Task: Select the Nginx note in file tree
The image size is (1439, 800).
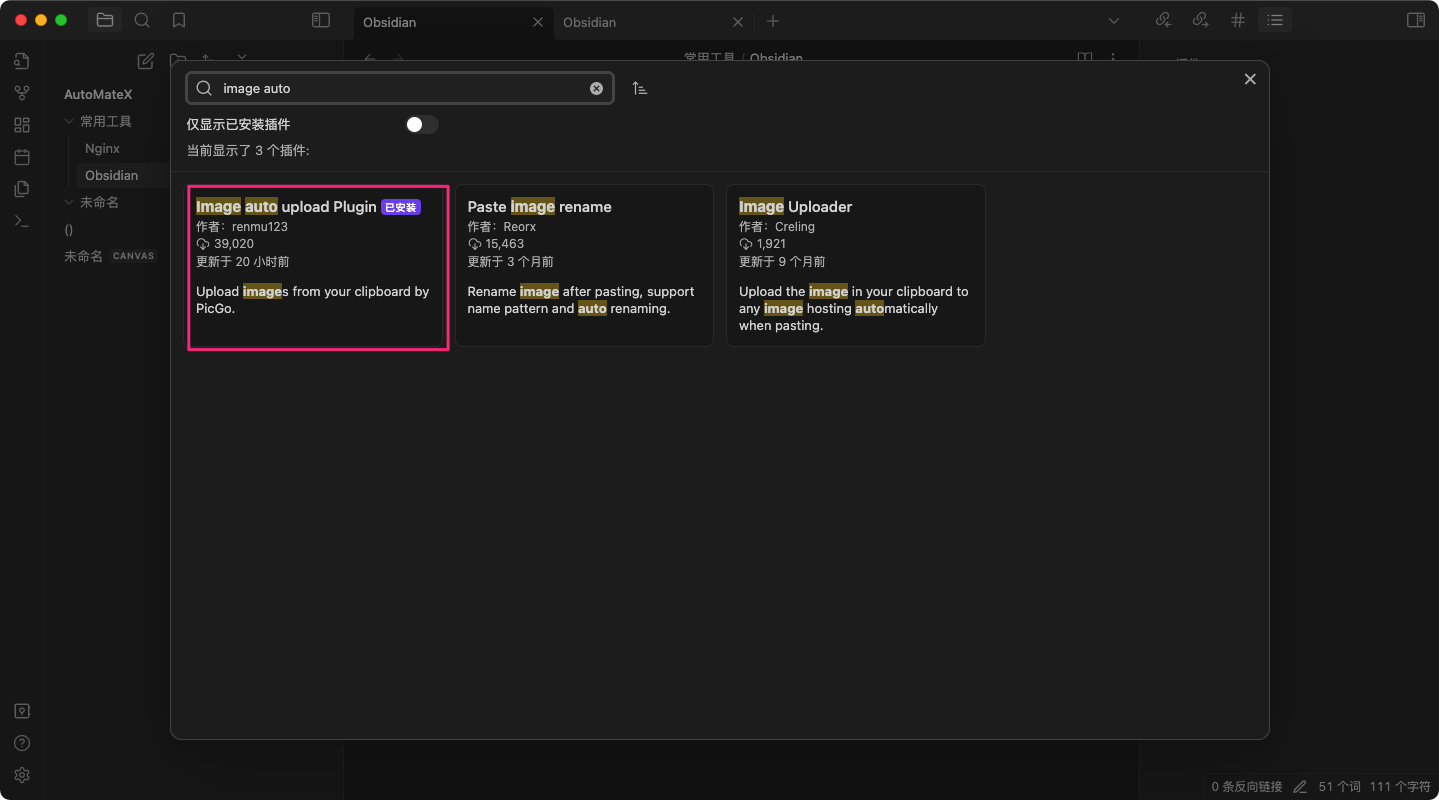Action: click(x=102, y=148)
